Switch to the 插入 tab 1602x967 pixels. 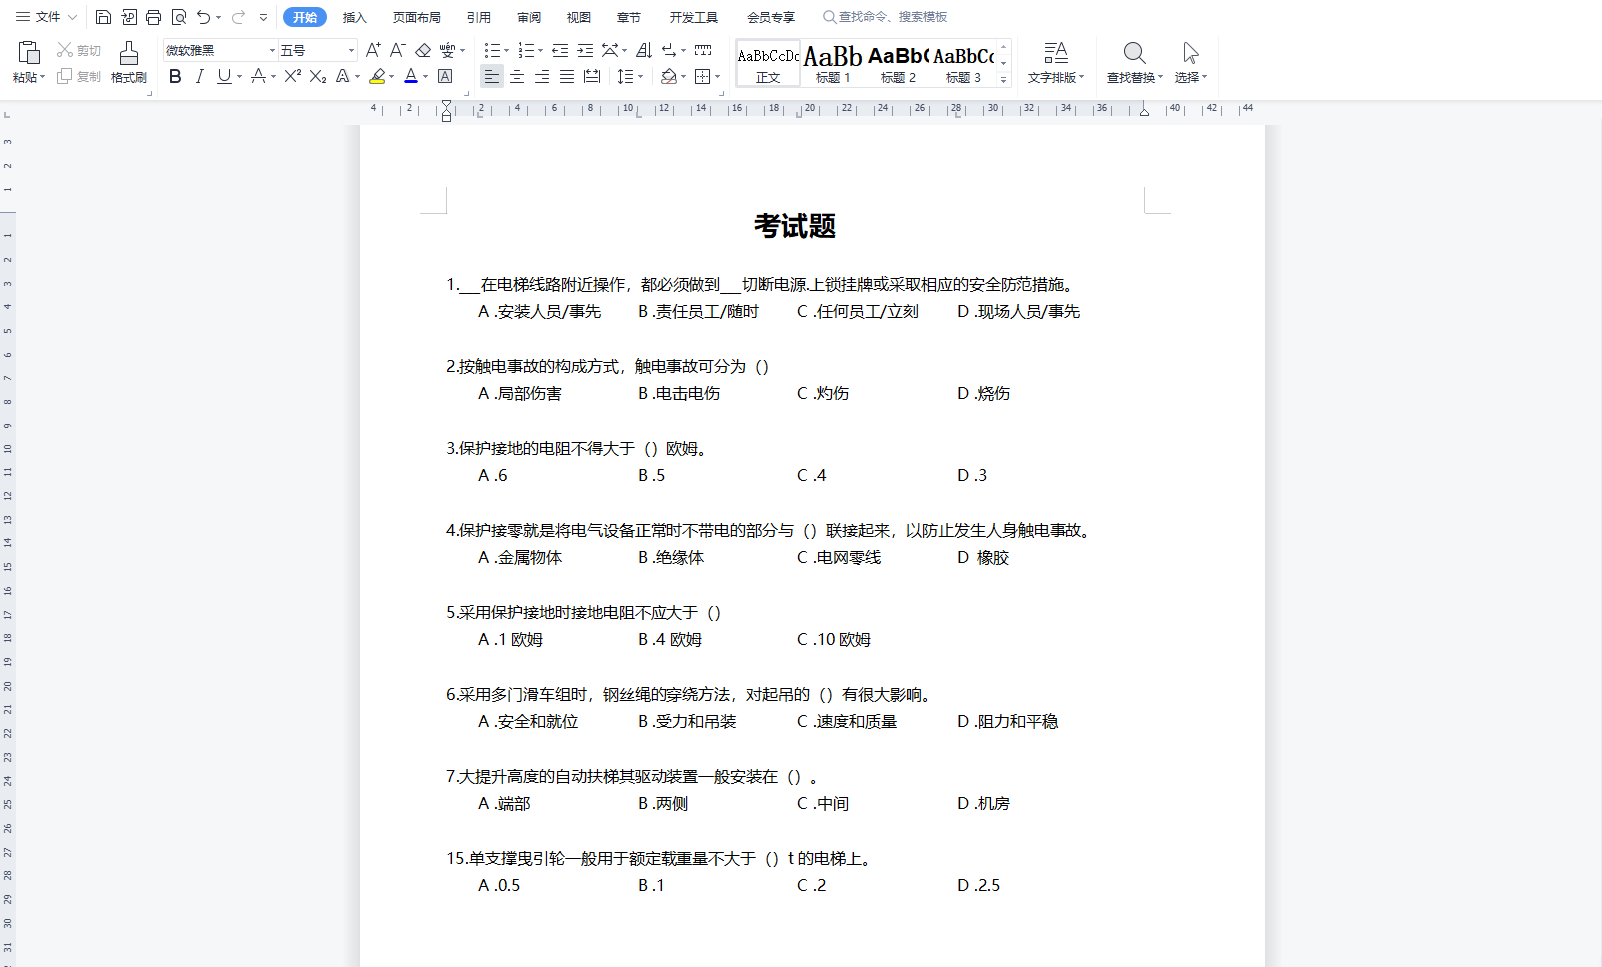point(355,17)
